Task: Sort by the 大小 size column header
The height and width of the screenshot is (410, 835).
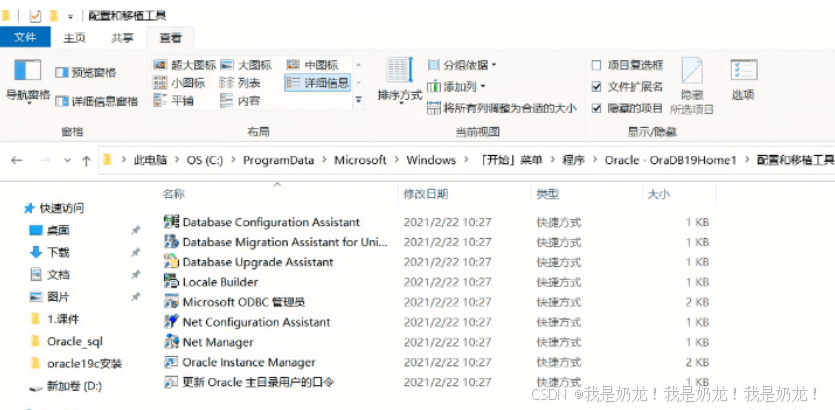Action: [x=658, y=194]
